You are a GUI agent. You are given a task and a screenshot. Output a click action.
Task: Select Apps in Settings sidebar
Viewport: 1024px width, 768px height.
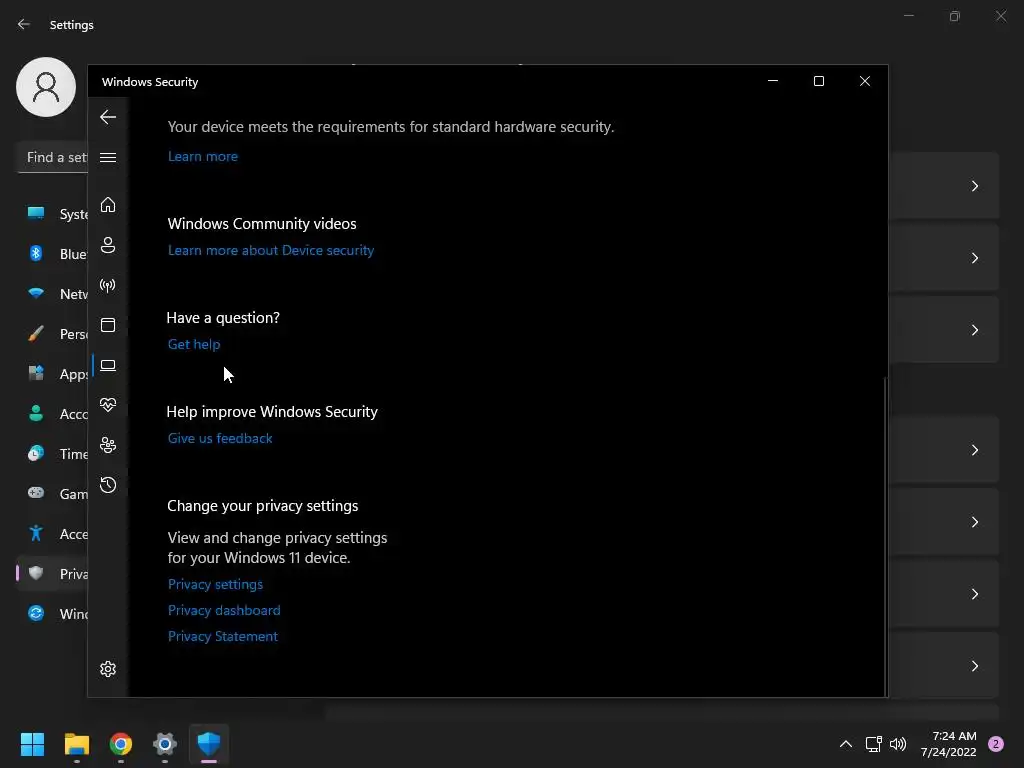pos(53,374)
